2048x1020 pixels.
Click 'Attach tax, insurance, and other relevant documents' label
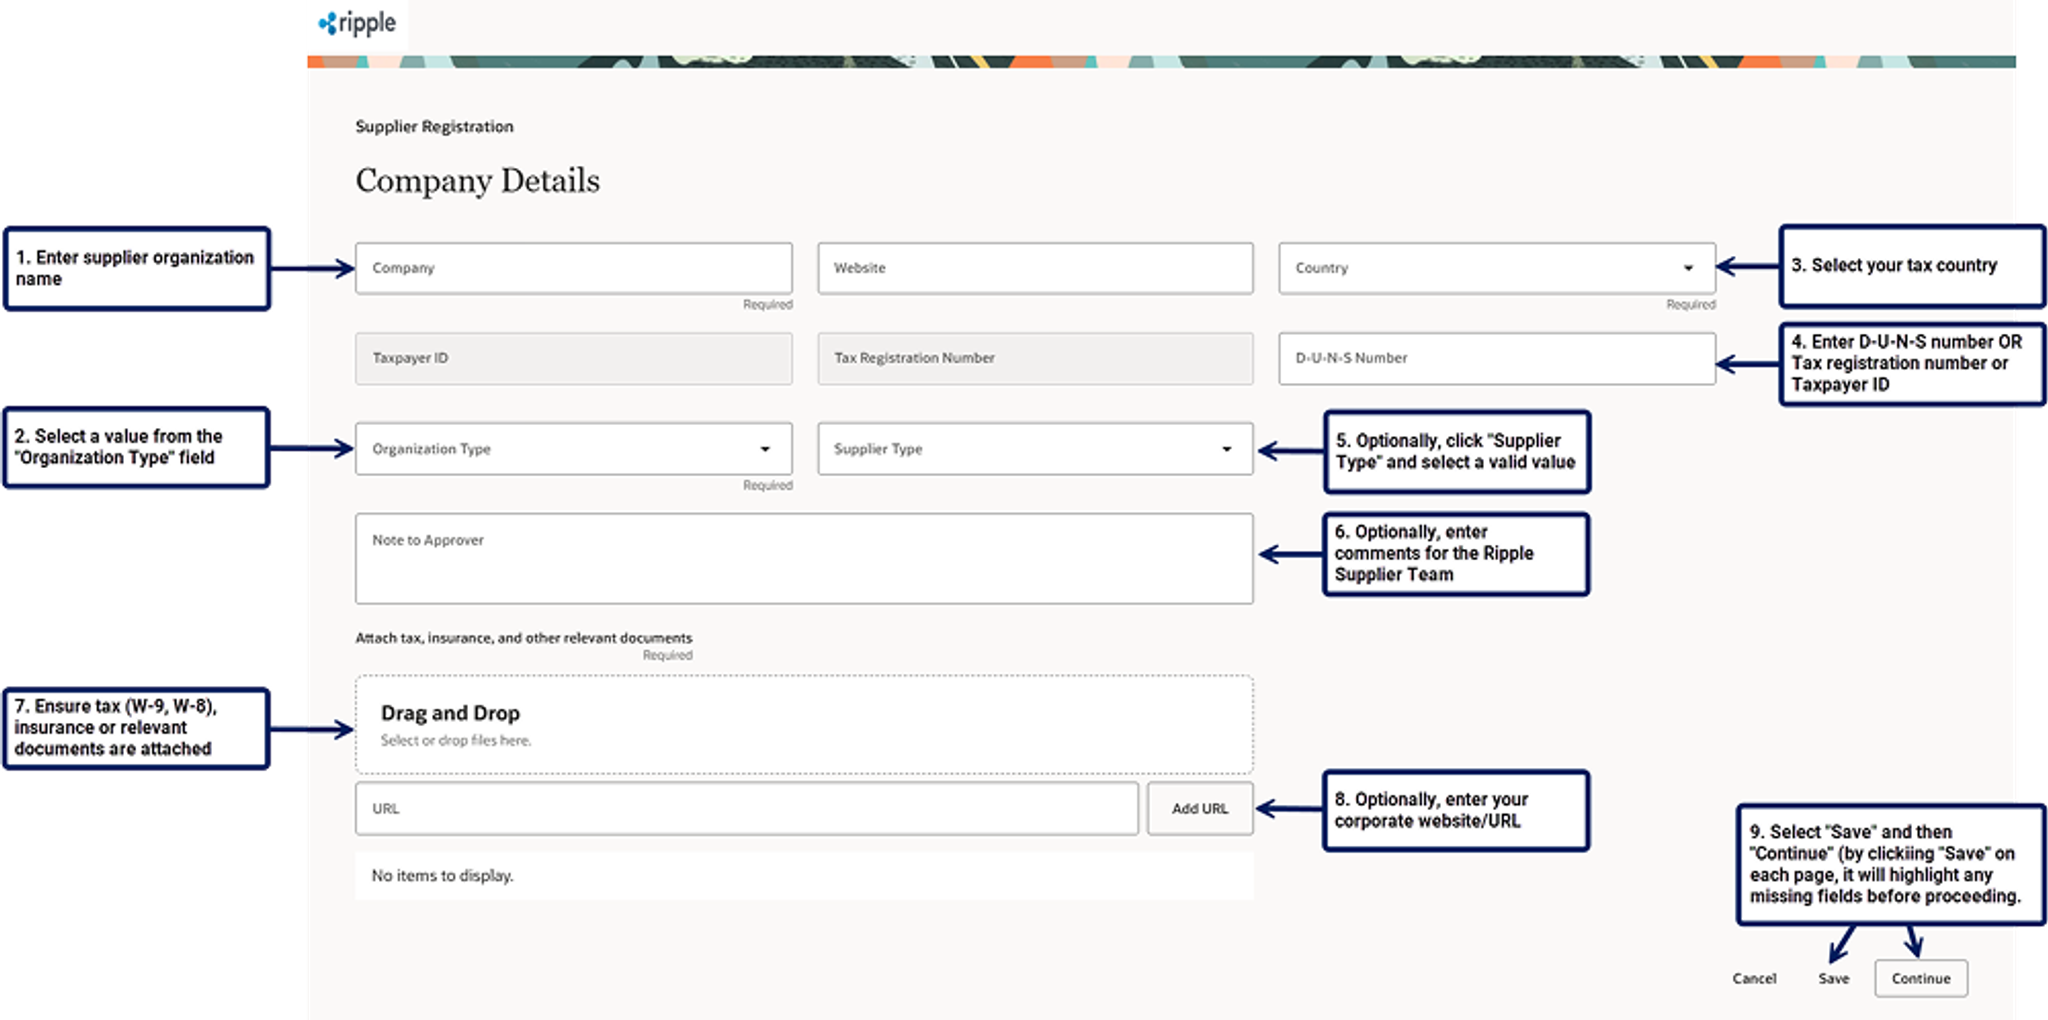(x=524, y=637)
